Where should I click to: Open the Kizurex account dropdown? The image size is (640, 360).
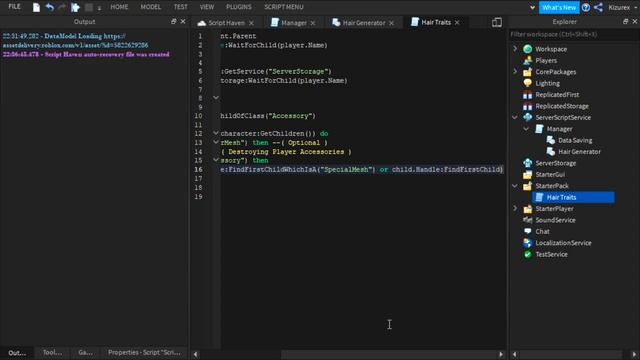coord(622,7)
